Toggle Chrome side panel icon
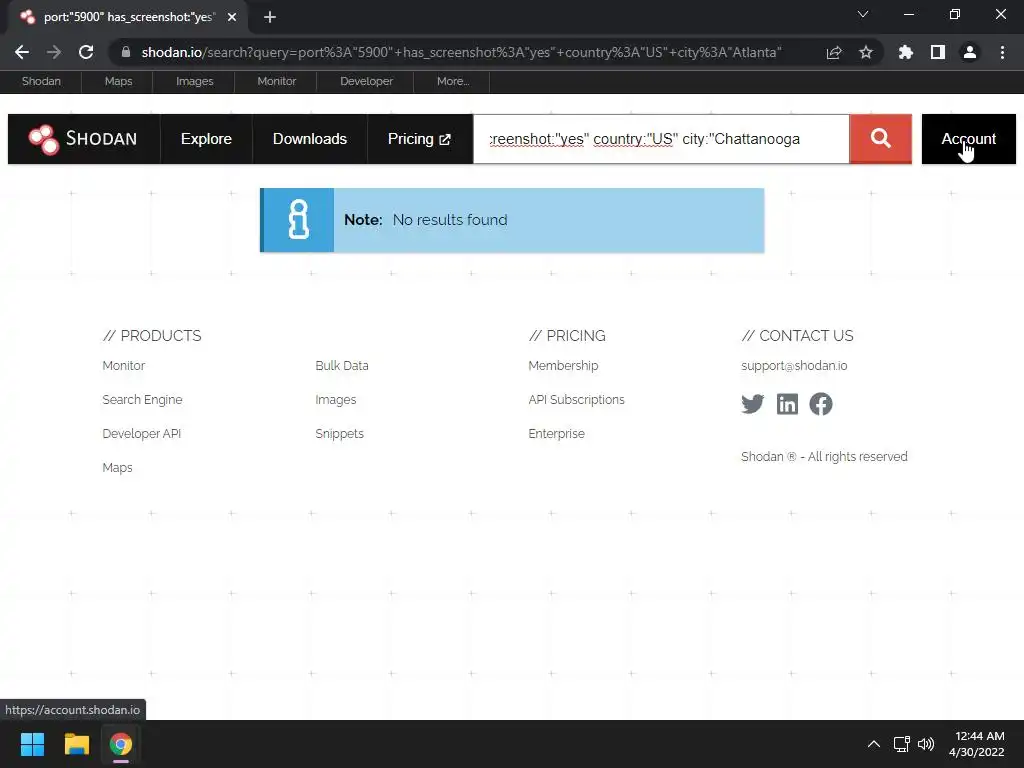Image resolution: width=1024 pixels, height=768 pixels. (x=938, y=52)
